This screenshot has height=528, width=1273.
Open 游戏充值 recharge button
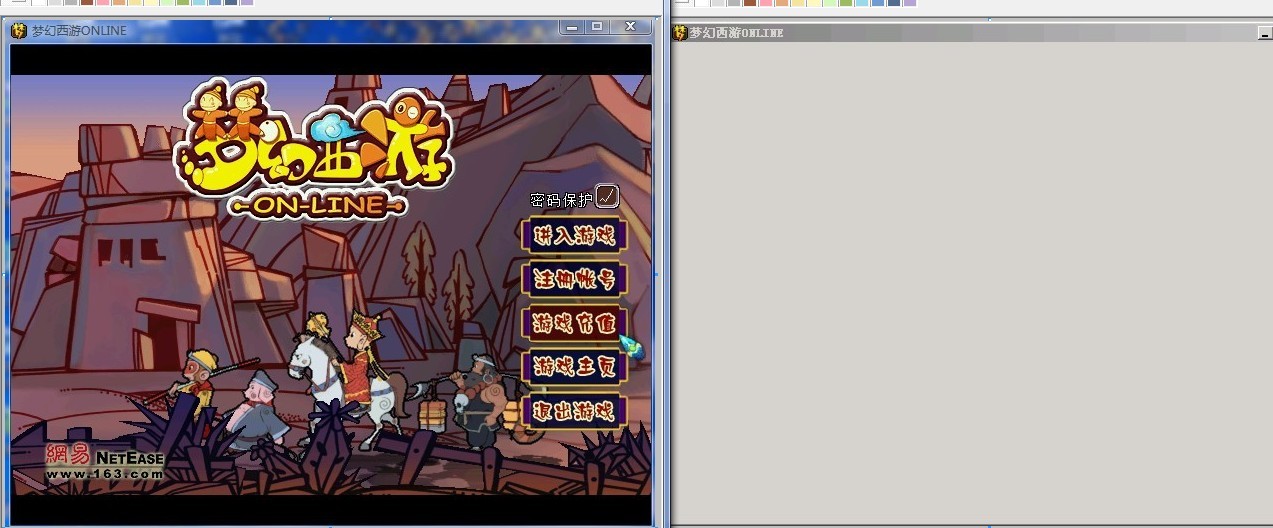pos(574,323)
